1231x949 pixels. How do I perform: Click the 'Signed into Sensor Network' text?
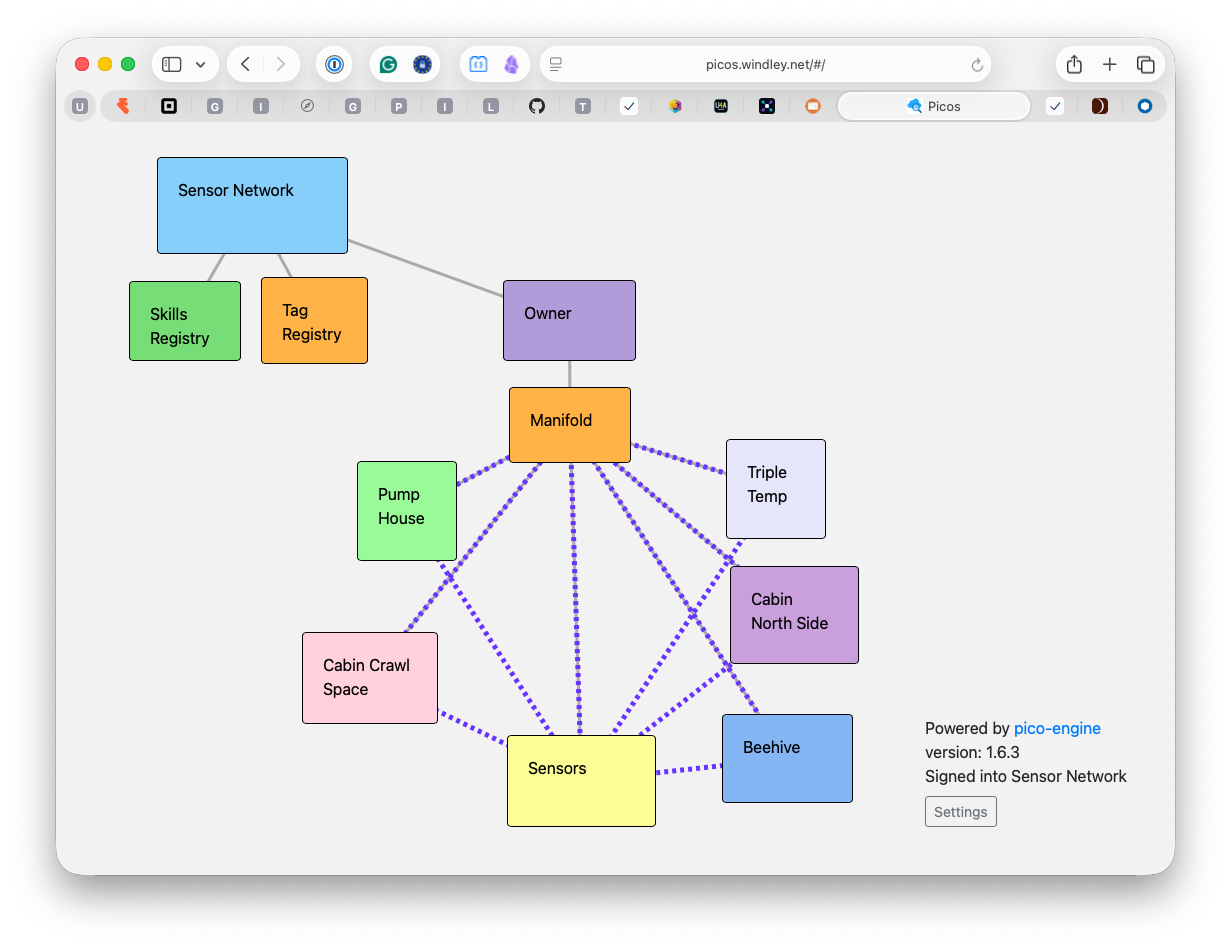pos(1026,776)
